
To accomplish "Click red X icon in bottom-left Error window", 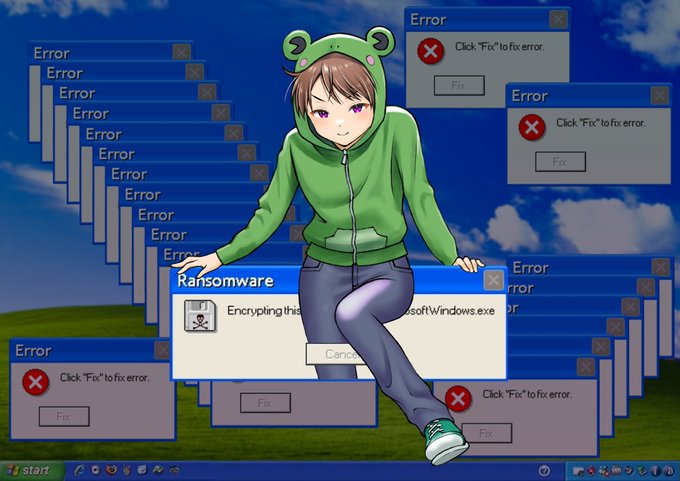I will (35, 382).
